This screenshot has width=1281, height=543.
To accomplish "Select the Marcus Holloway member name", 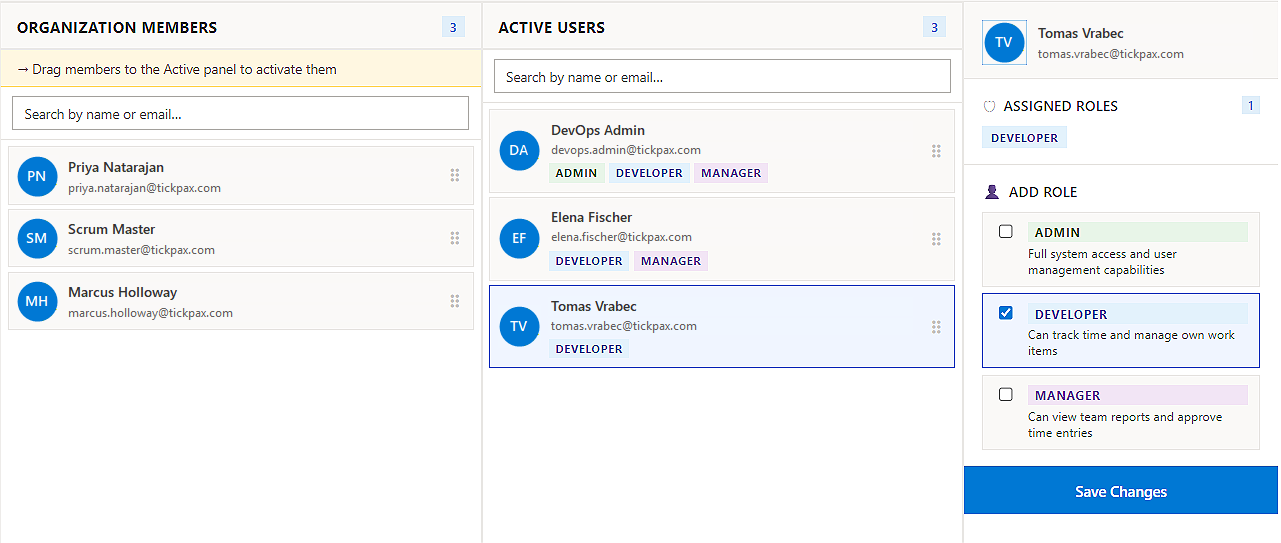I will click(x=122, y=292).
